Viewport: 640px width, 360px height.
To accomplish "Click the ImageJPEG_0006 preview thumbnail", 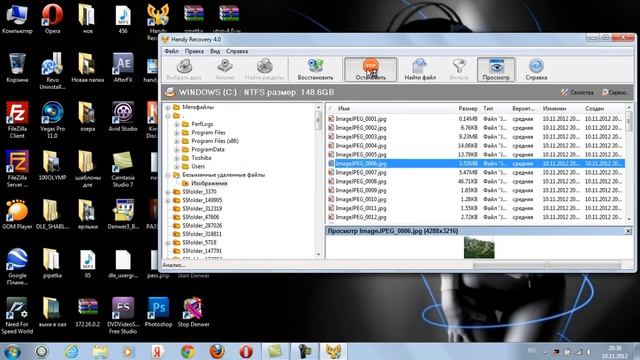I will pyautogui.click(x=479, y=247).
